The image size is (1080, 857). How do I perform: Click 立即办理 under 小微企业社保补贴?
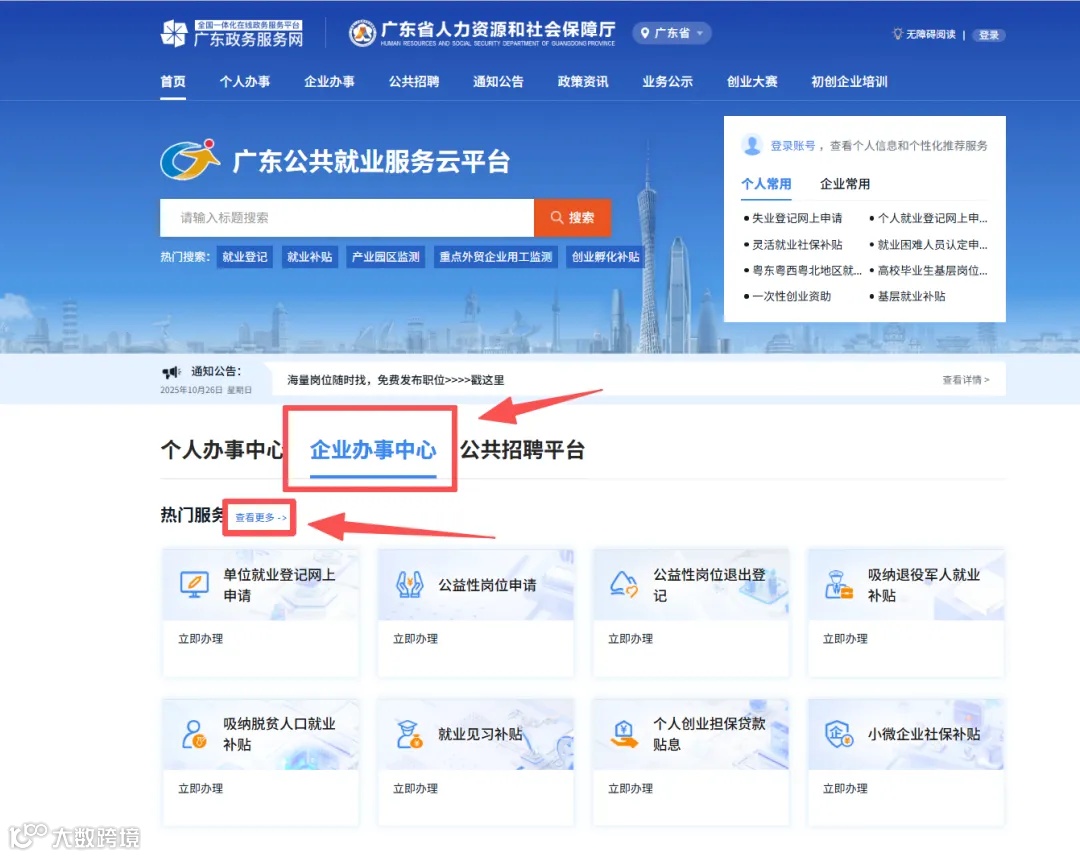845,788
